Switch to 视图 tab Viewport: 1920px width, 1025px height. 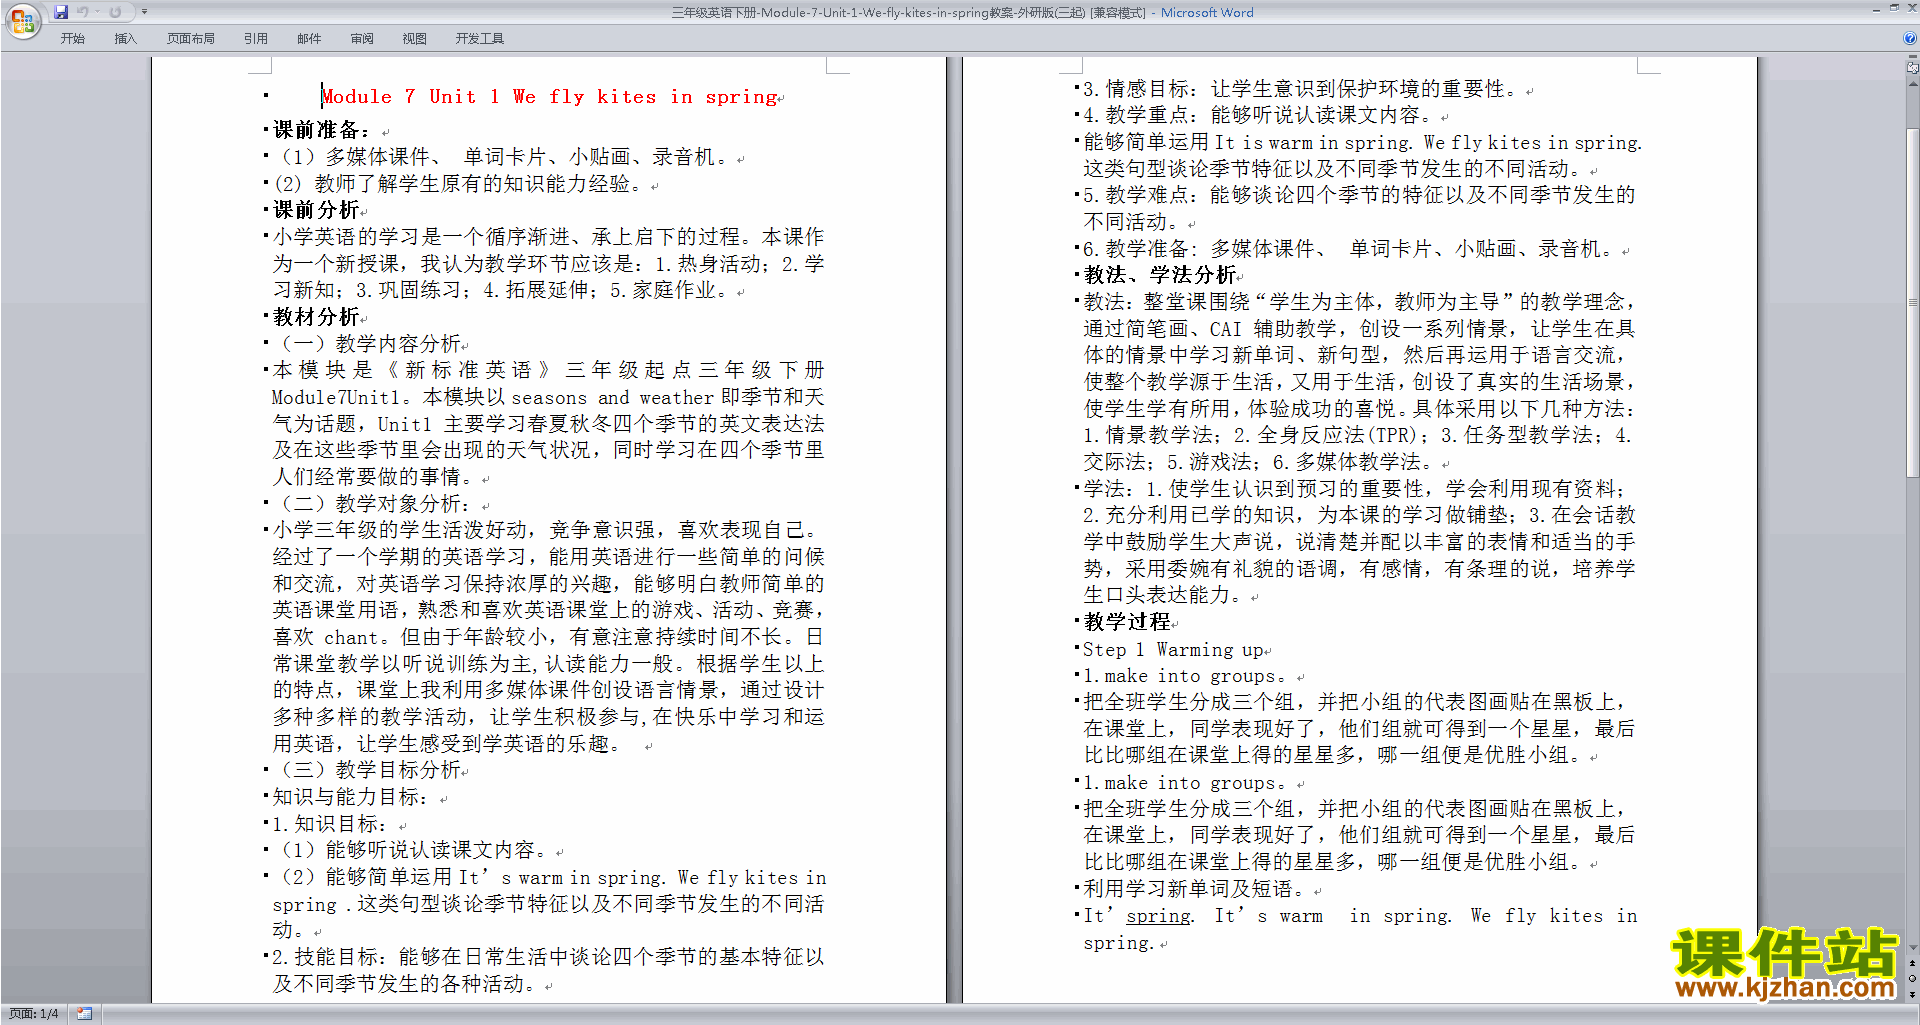click(415, 39)
